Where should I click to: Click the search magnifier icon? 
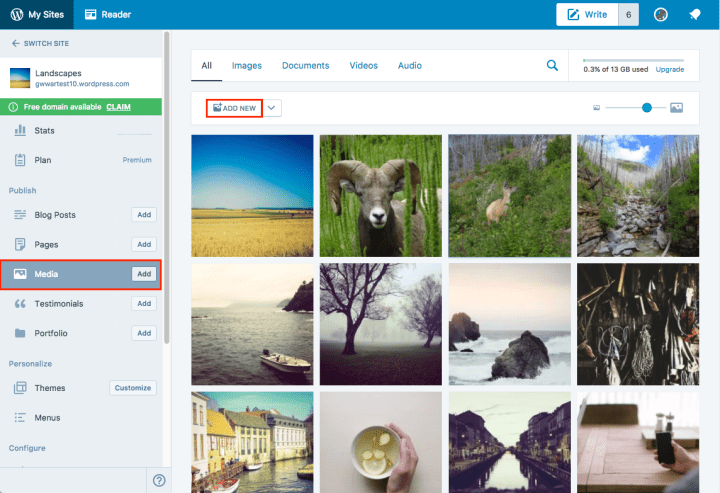click(552, 66)
